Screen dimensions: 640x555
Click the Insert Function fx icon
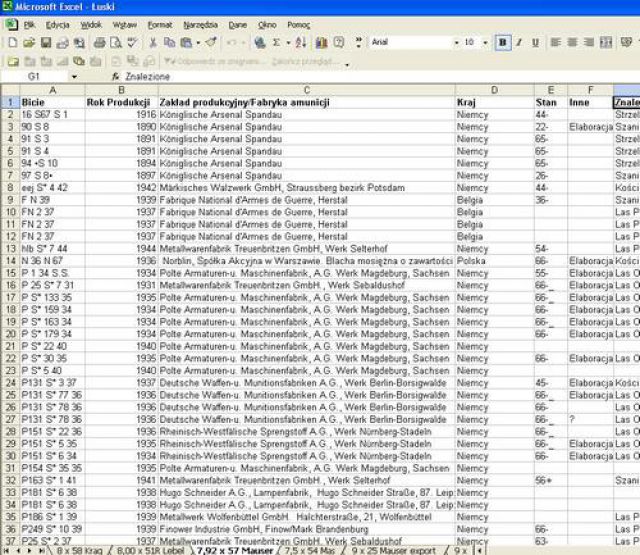pyautogui.click(x=116, y=76)
